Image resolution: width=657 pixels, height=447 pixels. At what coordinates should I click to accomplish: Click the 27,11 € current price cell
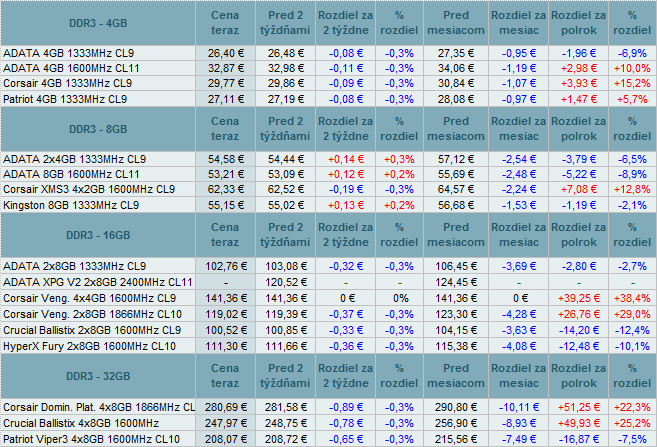(x=226, y=99)
